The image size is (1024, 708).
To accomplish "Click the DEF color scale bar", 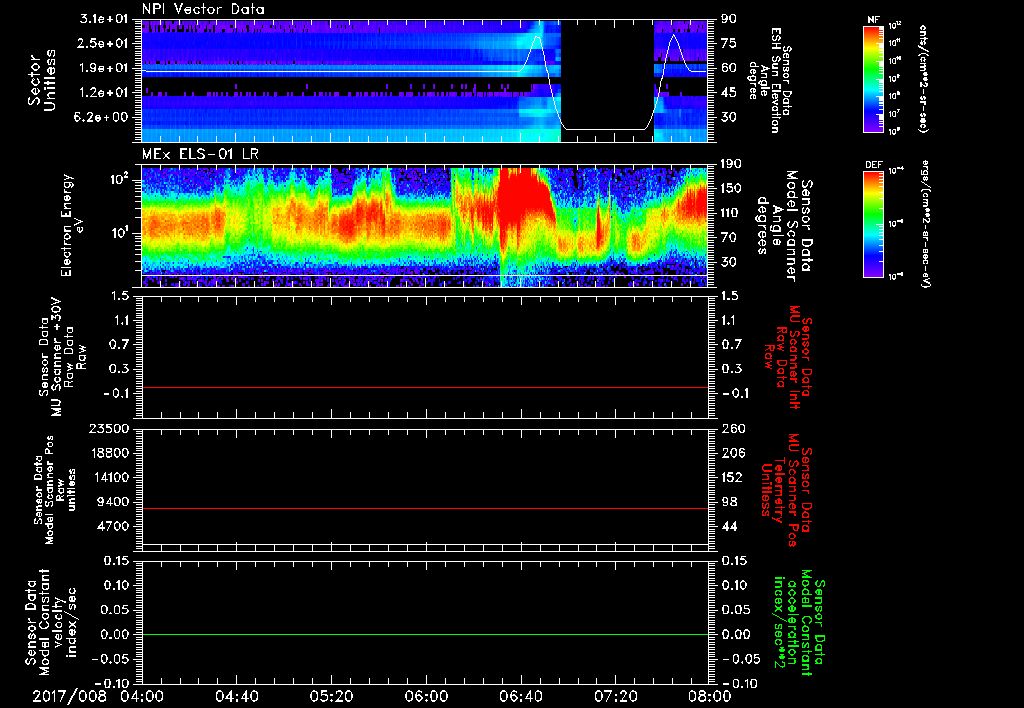I will tap(872, 222).
